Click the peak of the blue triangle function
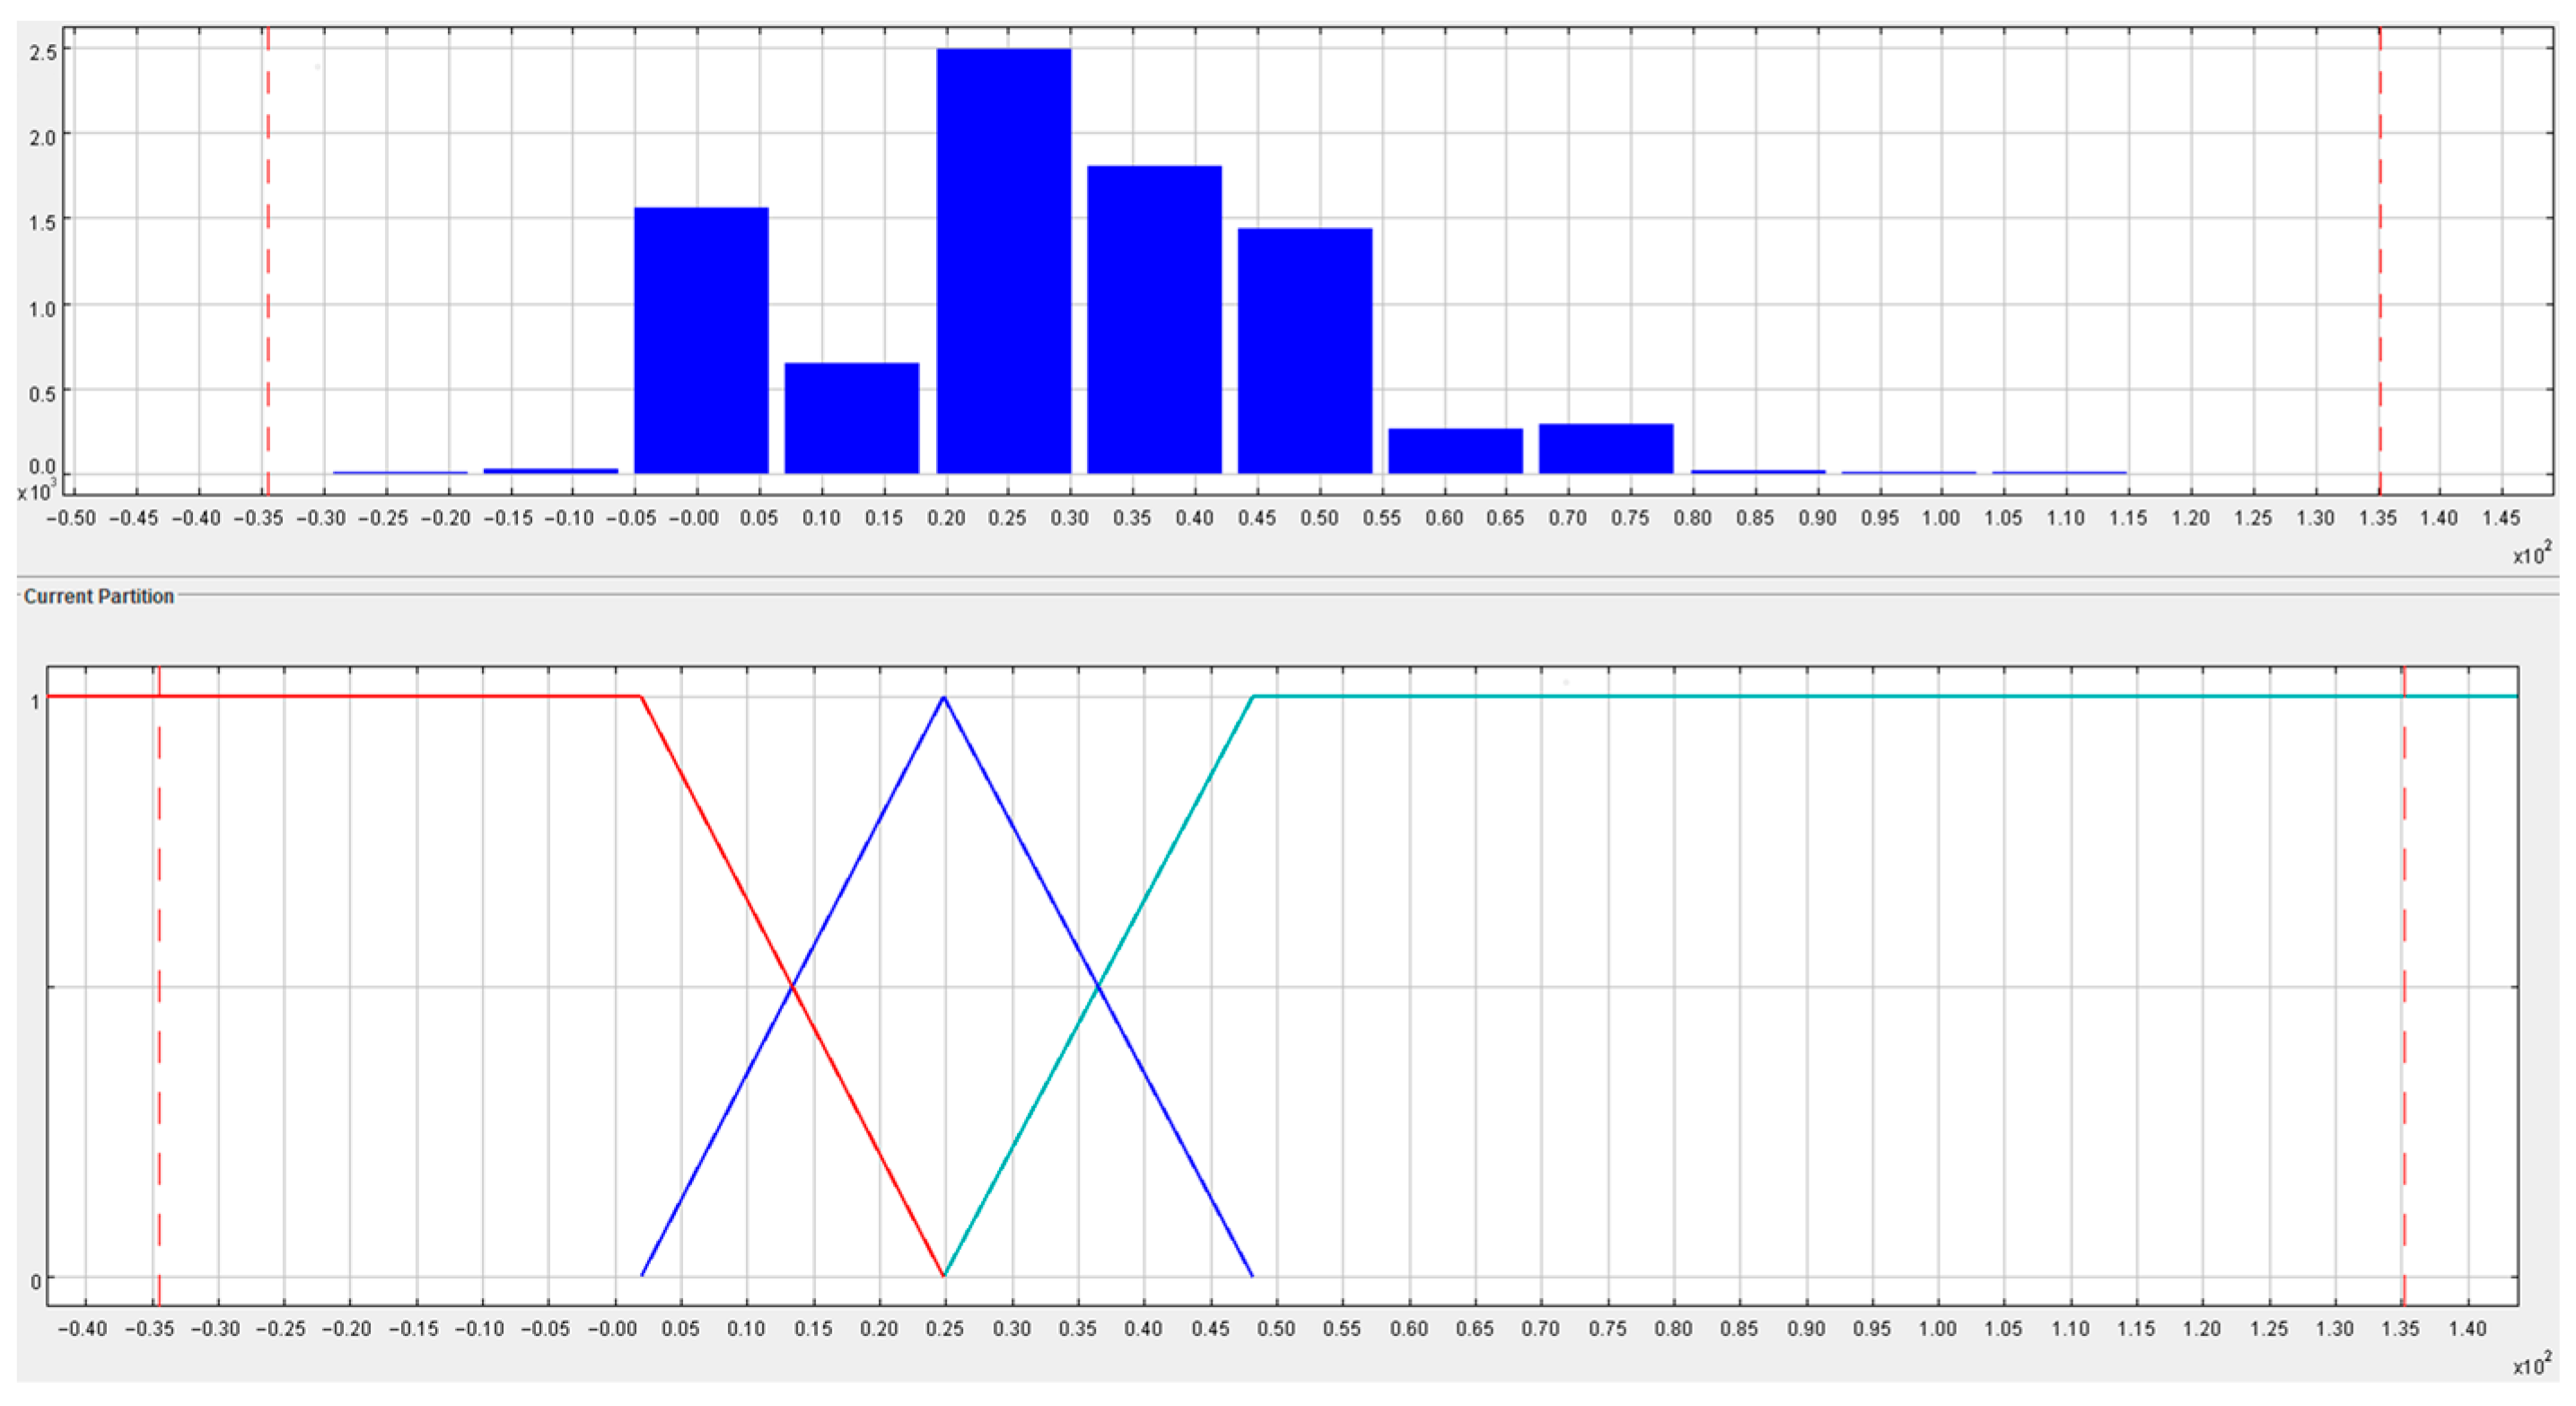 943,697
